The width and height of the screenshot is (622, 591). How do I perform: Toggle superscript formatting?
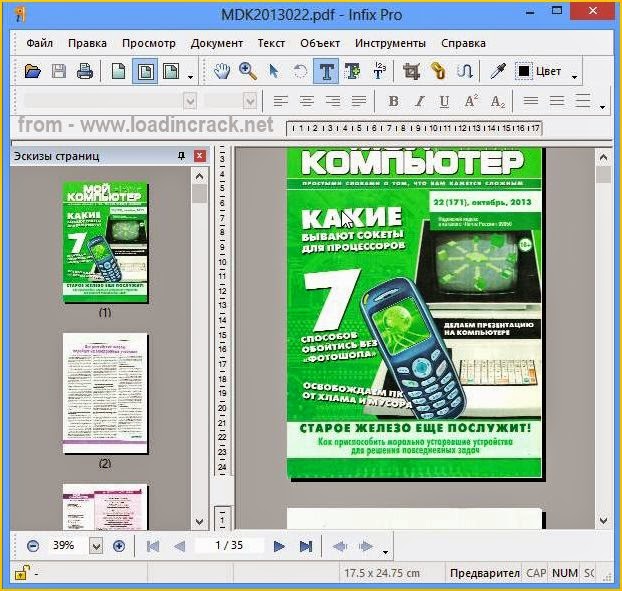pyautogui.click(x=471, y=102)
